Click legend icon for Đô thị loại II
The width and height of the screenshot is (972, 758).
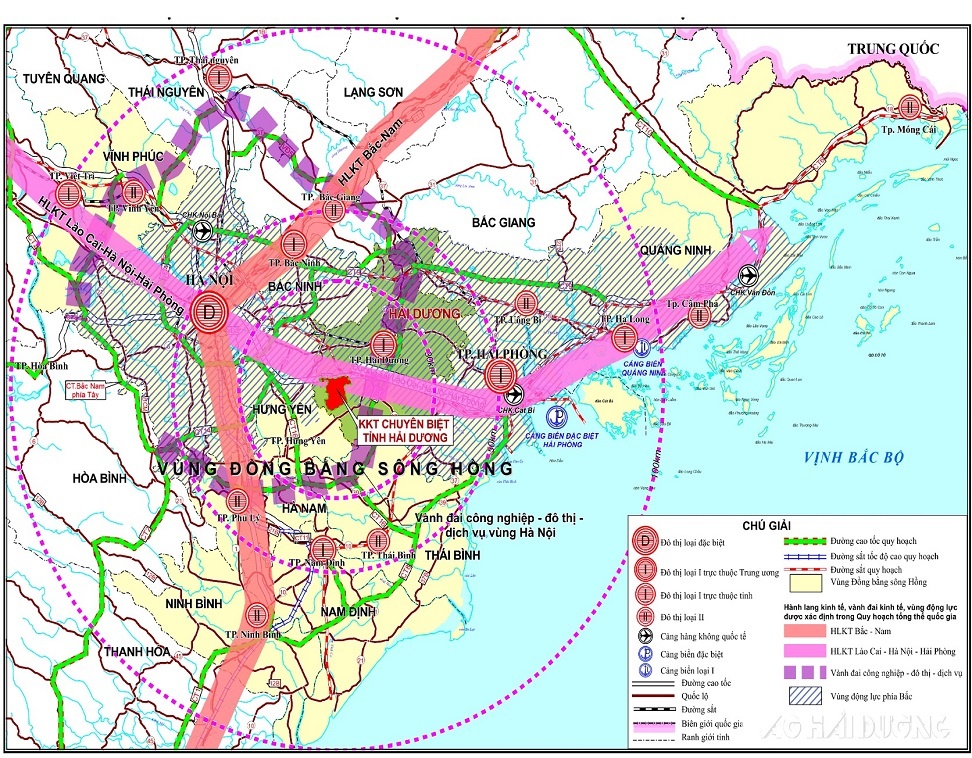645,617
